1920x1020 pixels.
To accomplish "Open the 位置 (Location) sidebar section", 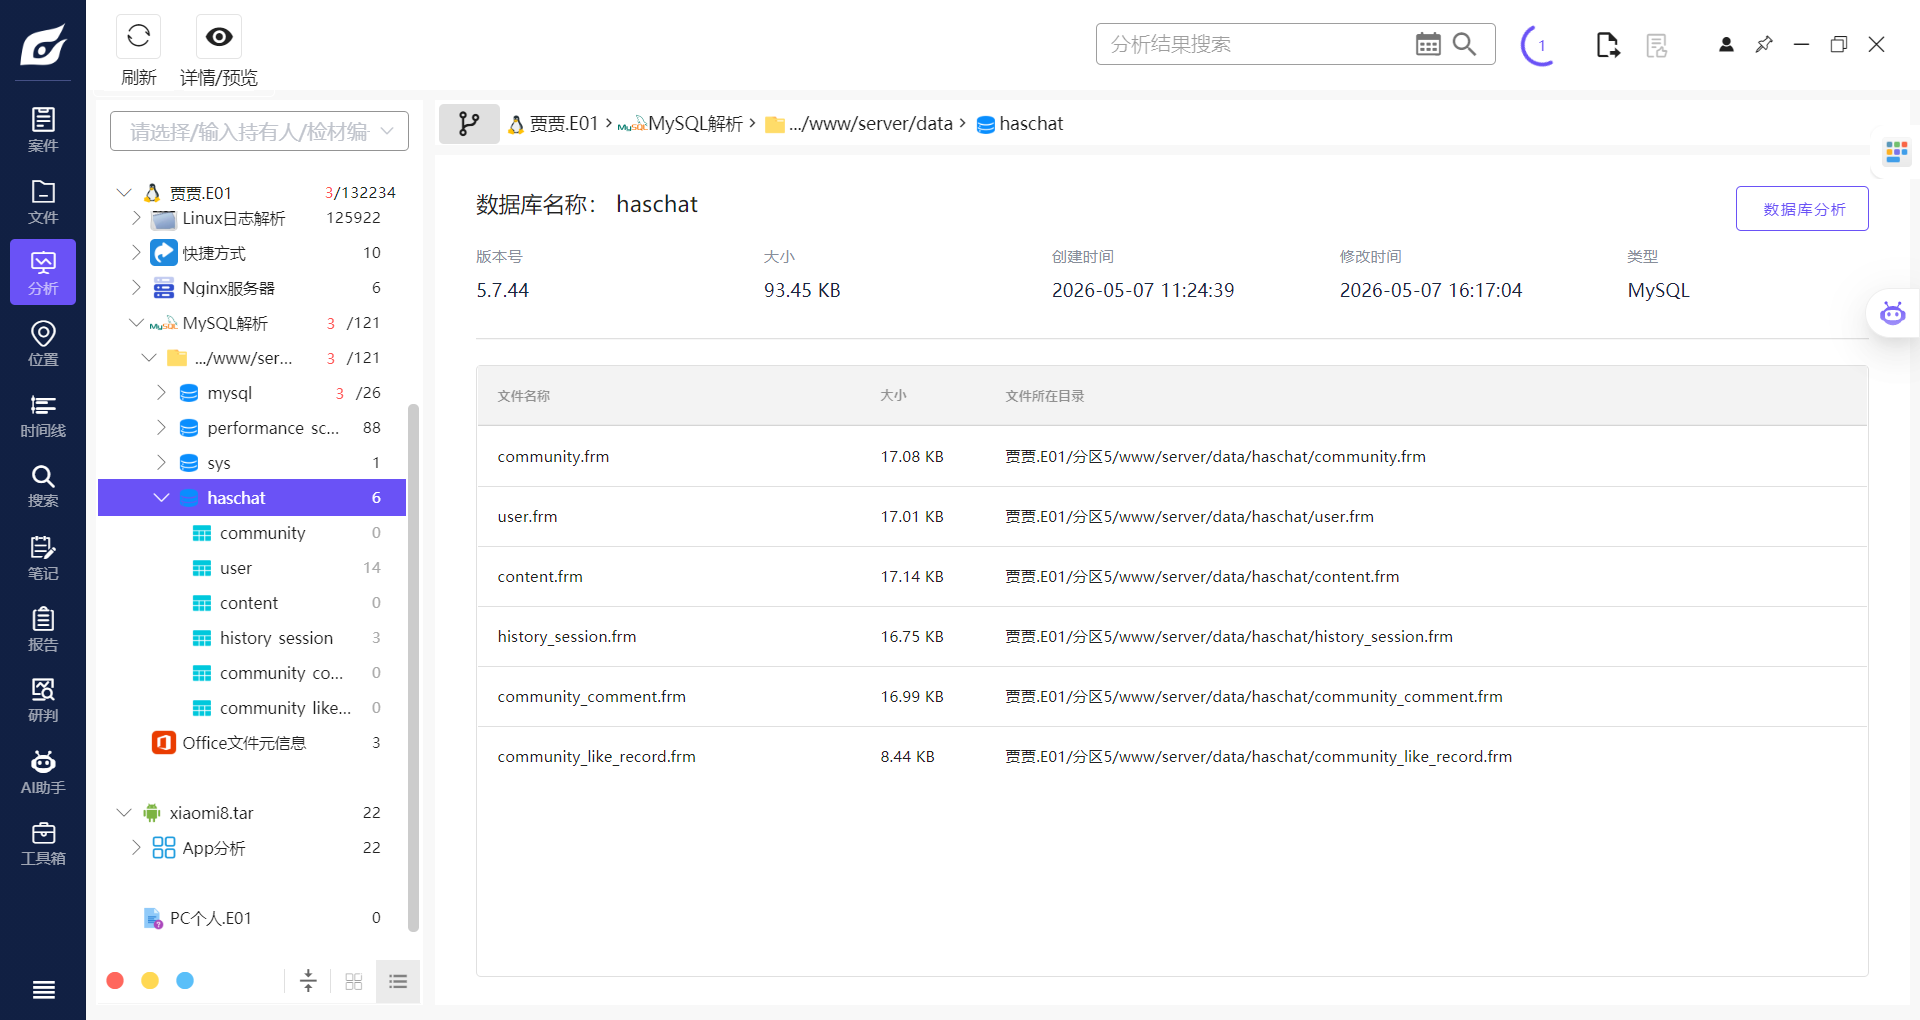I will 43,344.
